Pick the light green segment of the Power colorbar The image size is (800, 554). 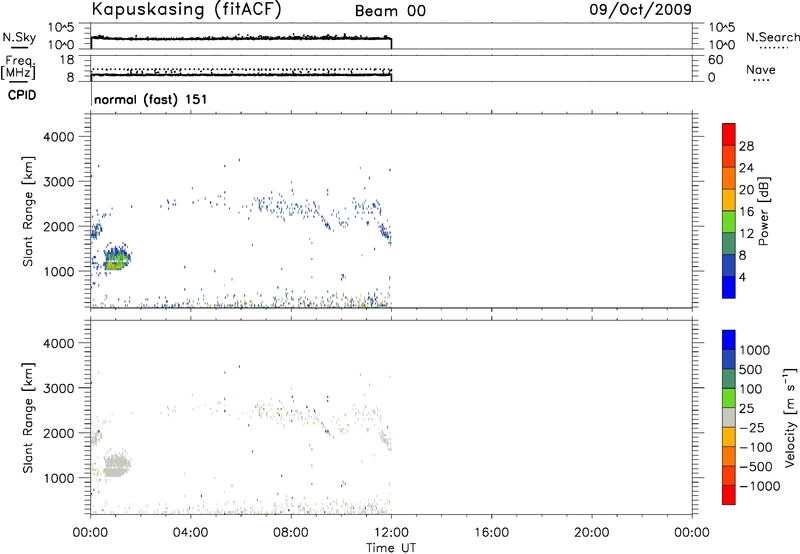pos(729,222)
